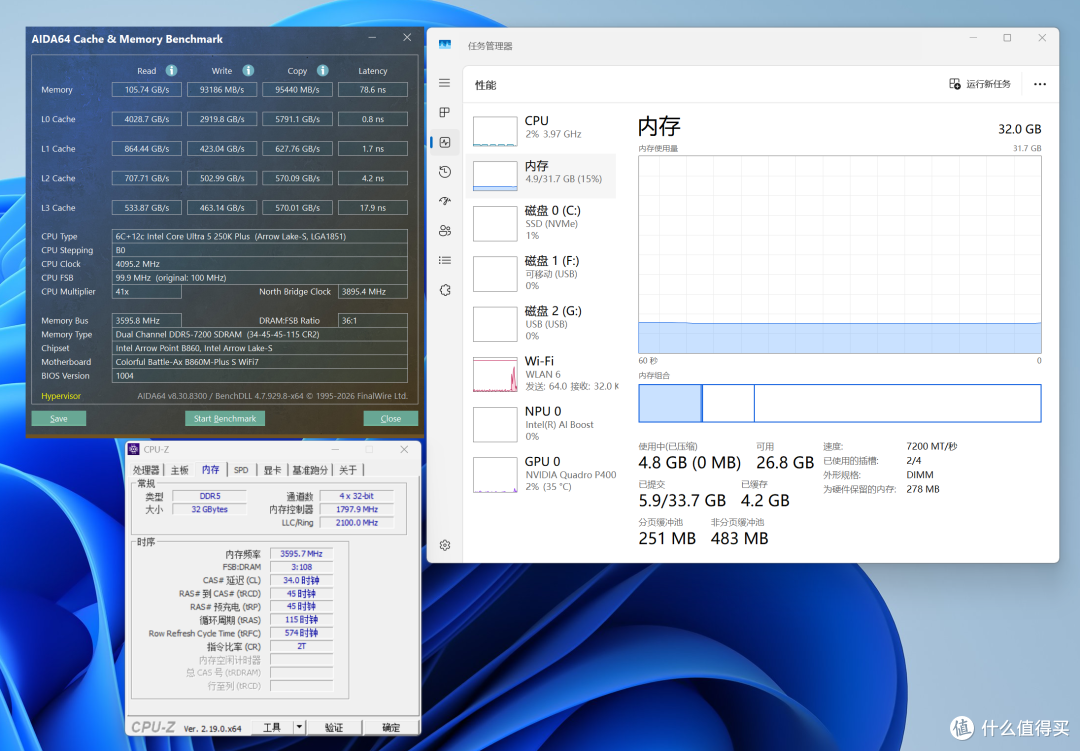
Task: Click Motherboard Colorful Battle-Ax field
Action: click(260, 362)
